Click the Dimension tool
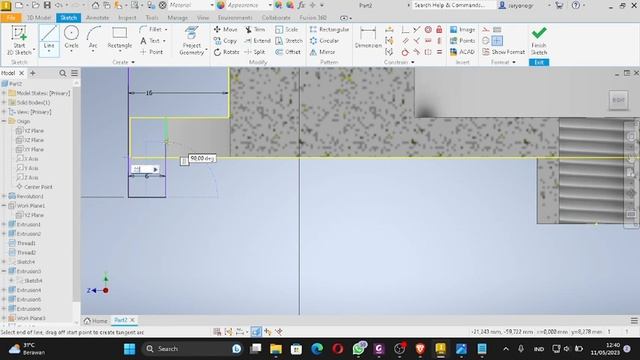 tap(368, 38)
